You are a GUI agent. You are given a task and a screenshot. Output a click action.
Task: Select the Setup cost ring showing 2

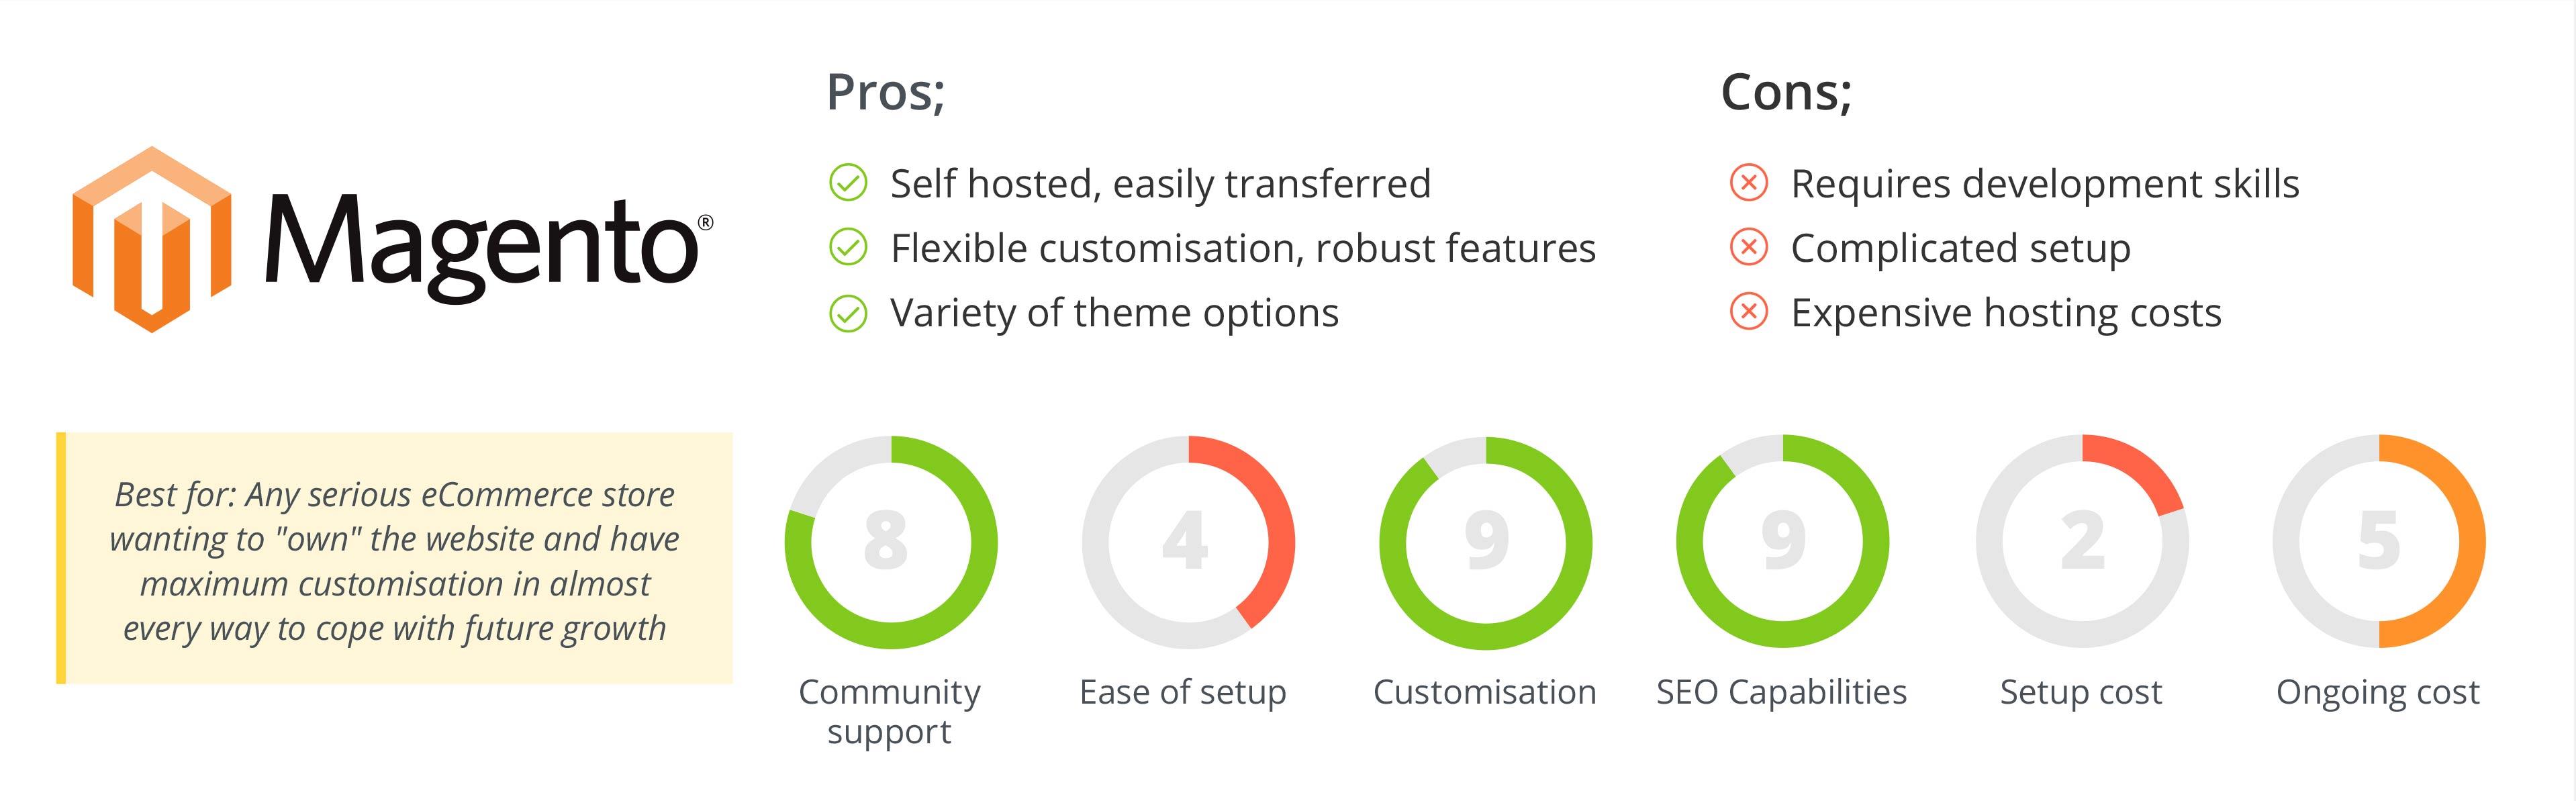point(2082,542)
